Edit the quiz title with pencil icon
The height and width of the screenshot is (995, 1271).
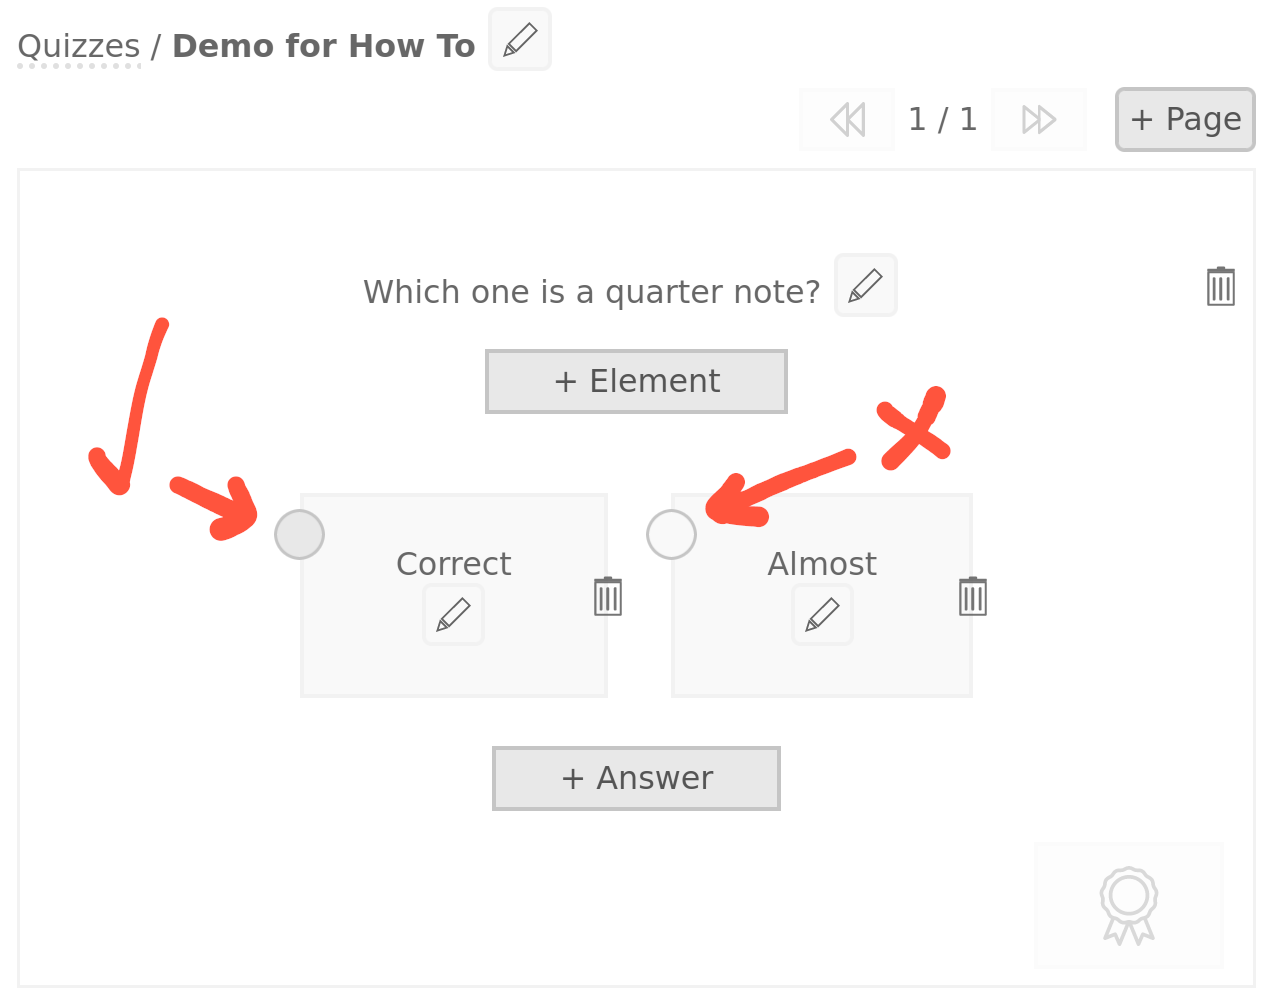point(520,40)
